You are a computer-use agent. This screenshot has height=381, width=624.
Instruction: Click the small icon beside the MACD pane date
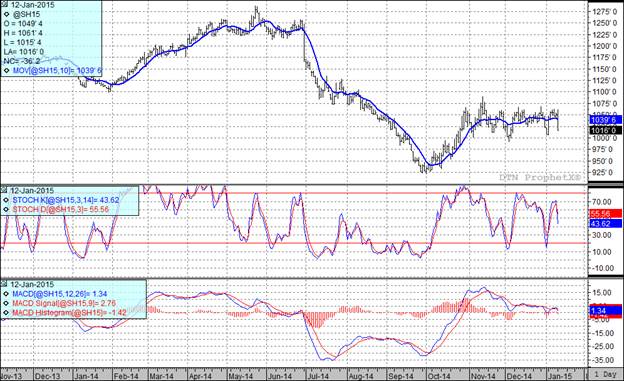[5, 284]
